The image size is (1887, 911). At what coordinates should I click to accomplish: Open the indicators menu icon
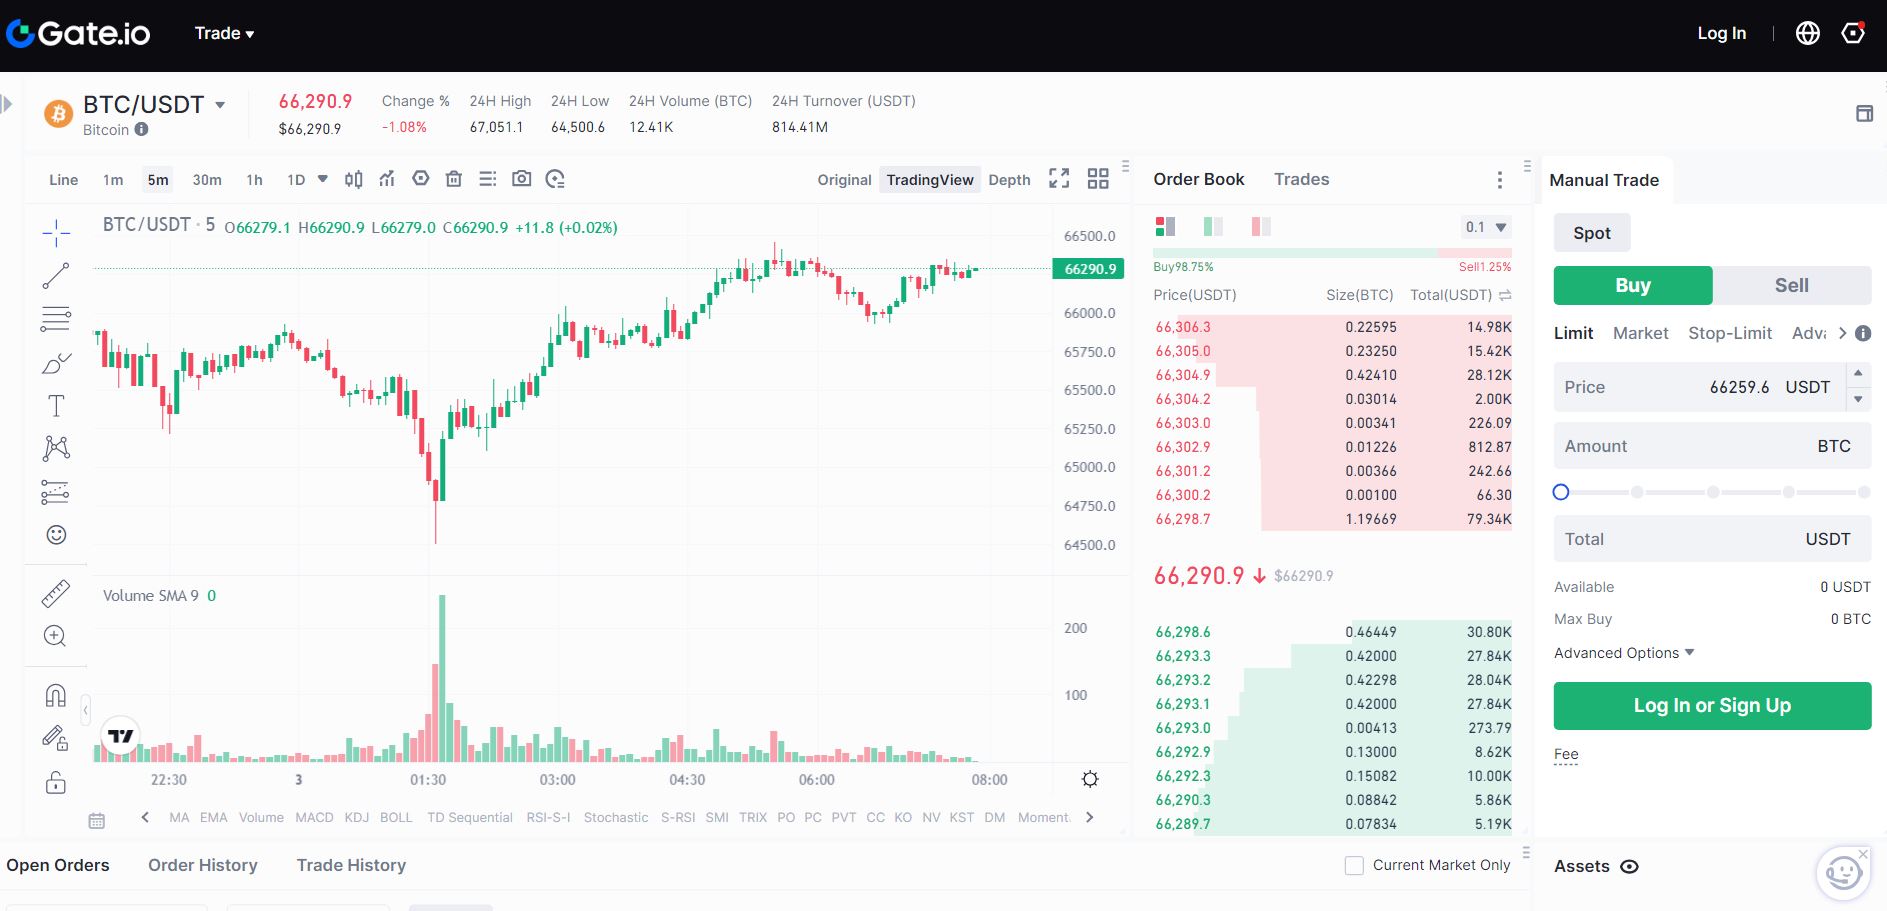387,179
